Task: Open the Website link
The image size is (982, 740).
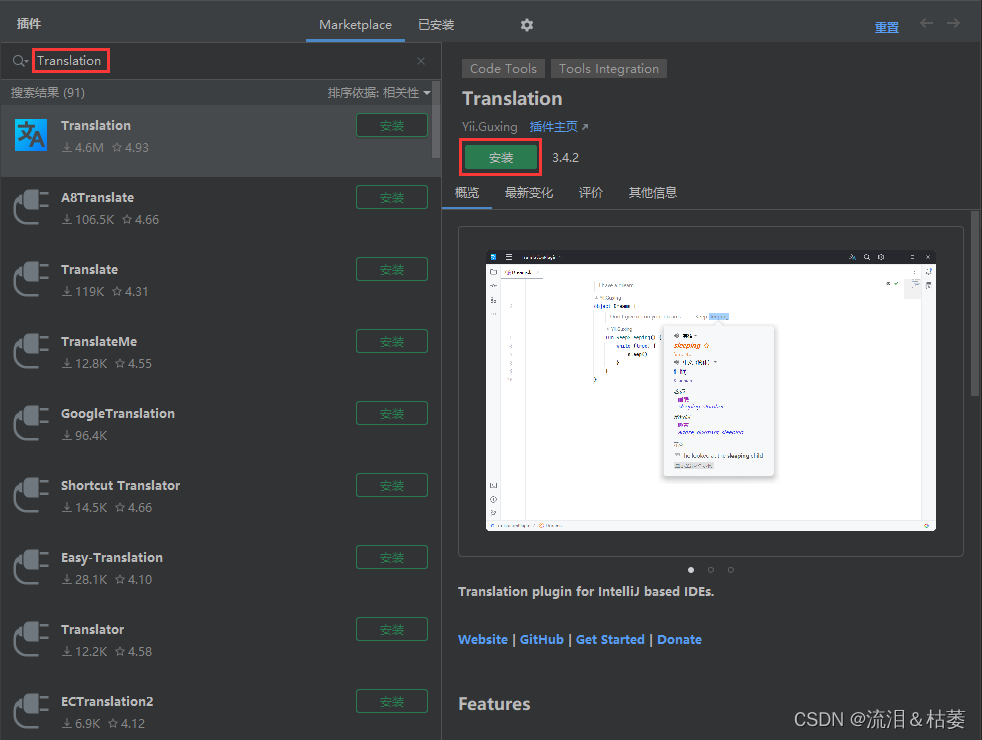Action: (483, 639)
